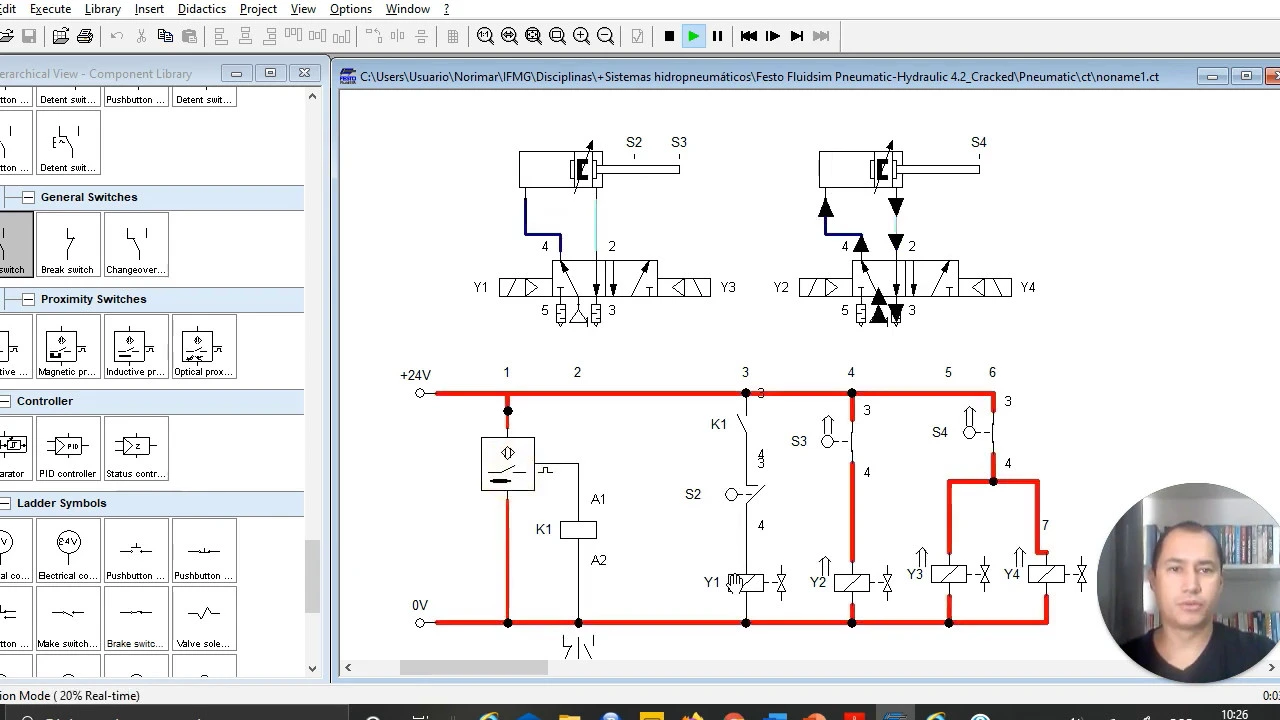Open the Didactics menu

coord(201,9)
